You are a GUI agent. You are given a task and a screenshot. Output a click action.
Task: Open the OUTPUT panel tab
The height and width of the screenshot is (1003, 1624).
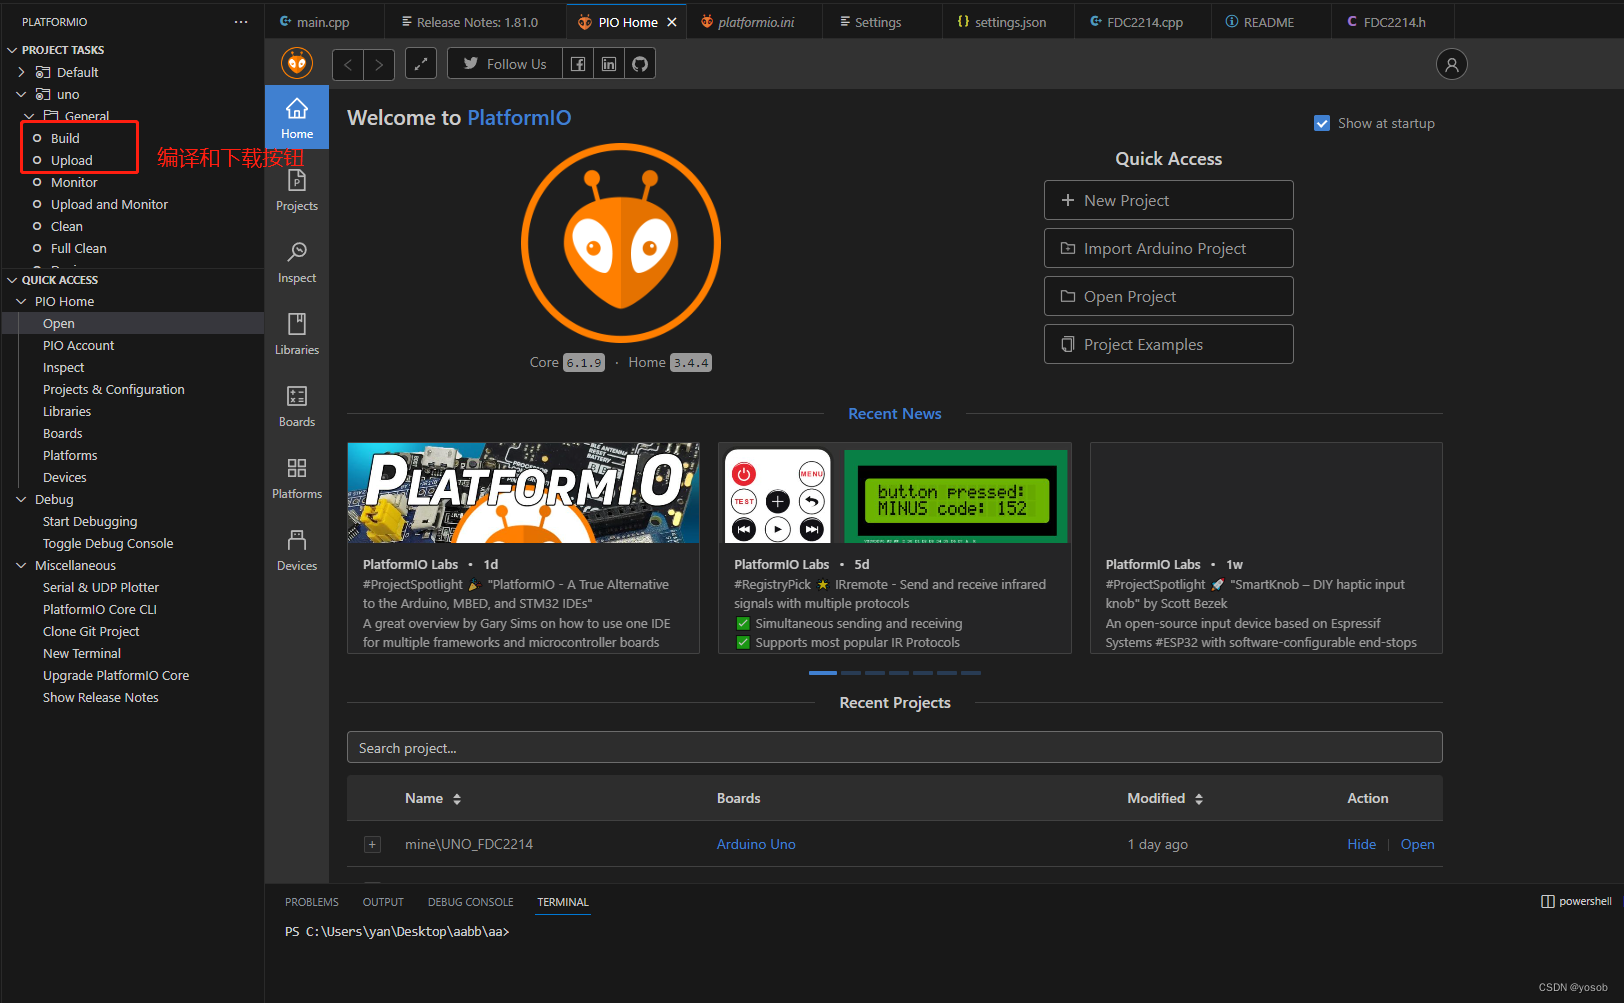pyautogui.click(x=383, y=902)
